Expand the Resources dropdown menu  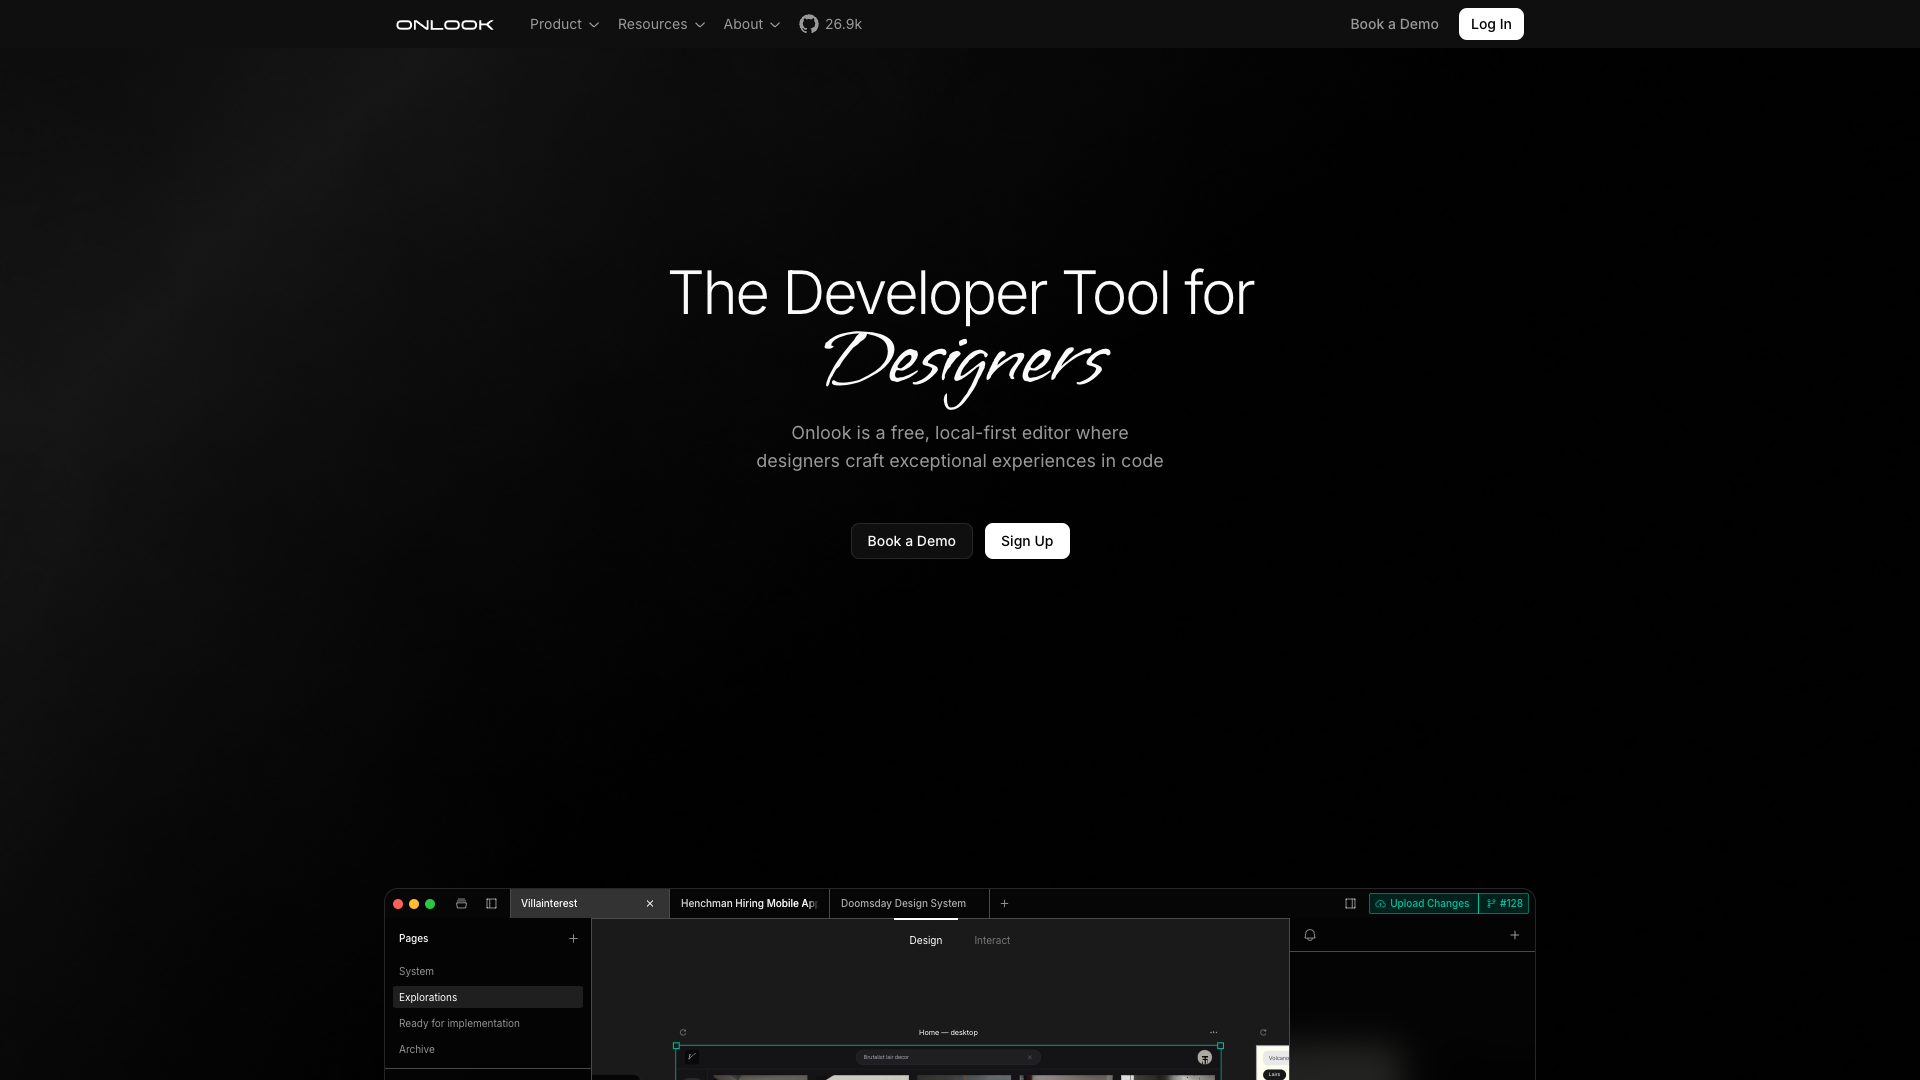point(661,24)
